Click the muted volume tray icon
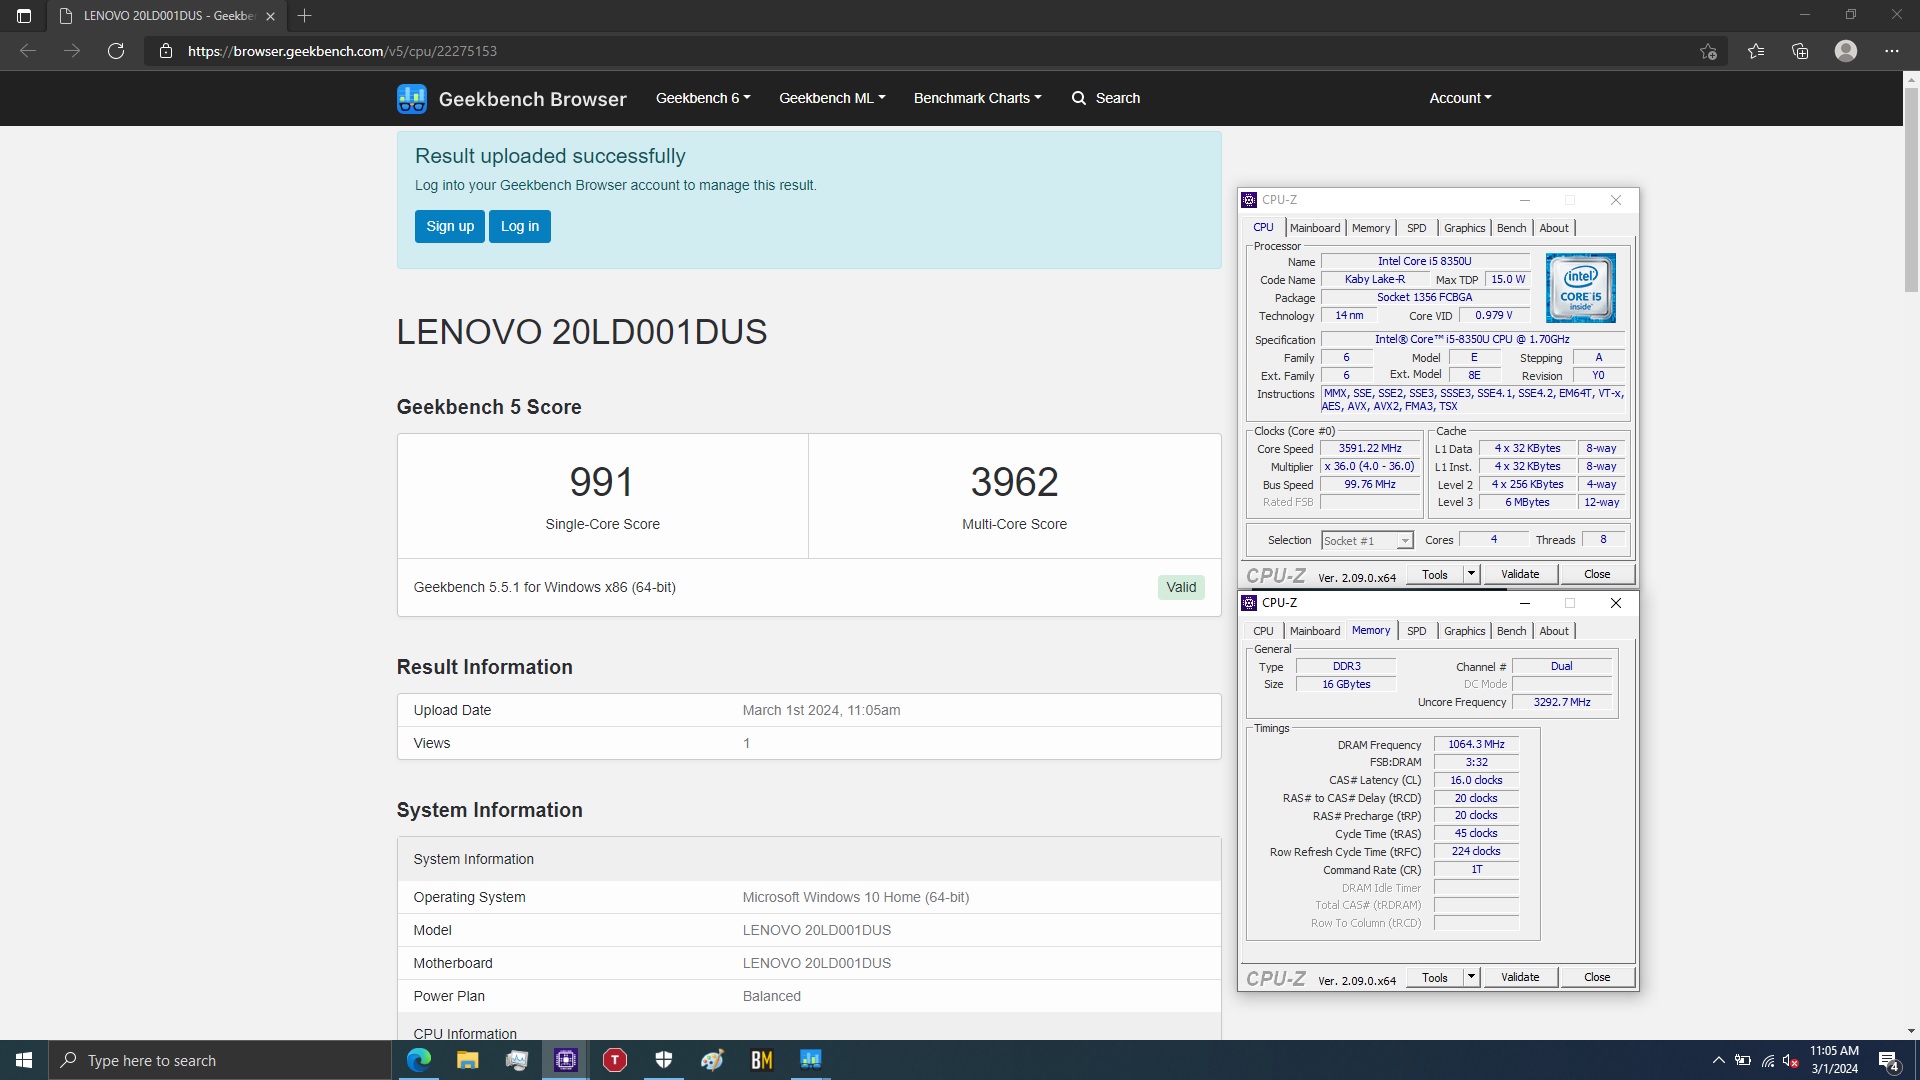Screen dimensions: 1920x1080 tap(1791, 1060)
